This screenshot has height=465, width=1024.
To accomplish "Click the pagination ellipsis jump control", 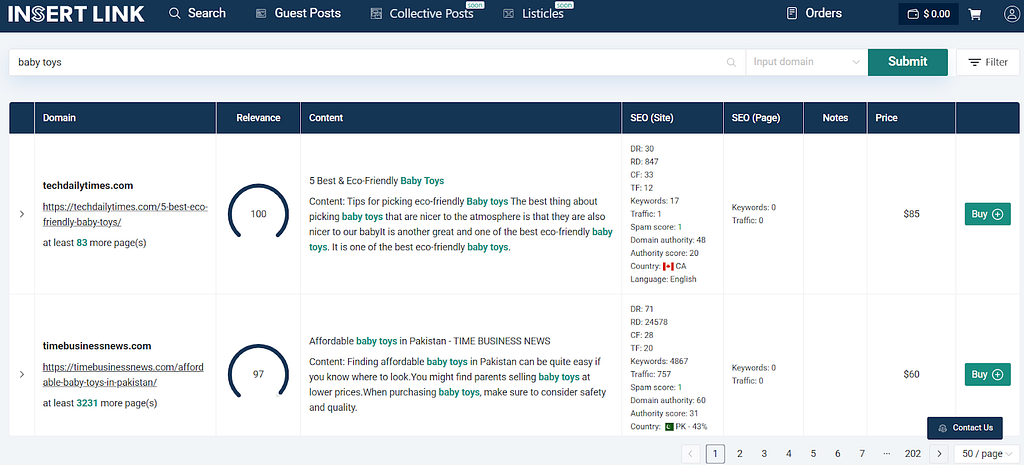I will click(x=886, y=453).
